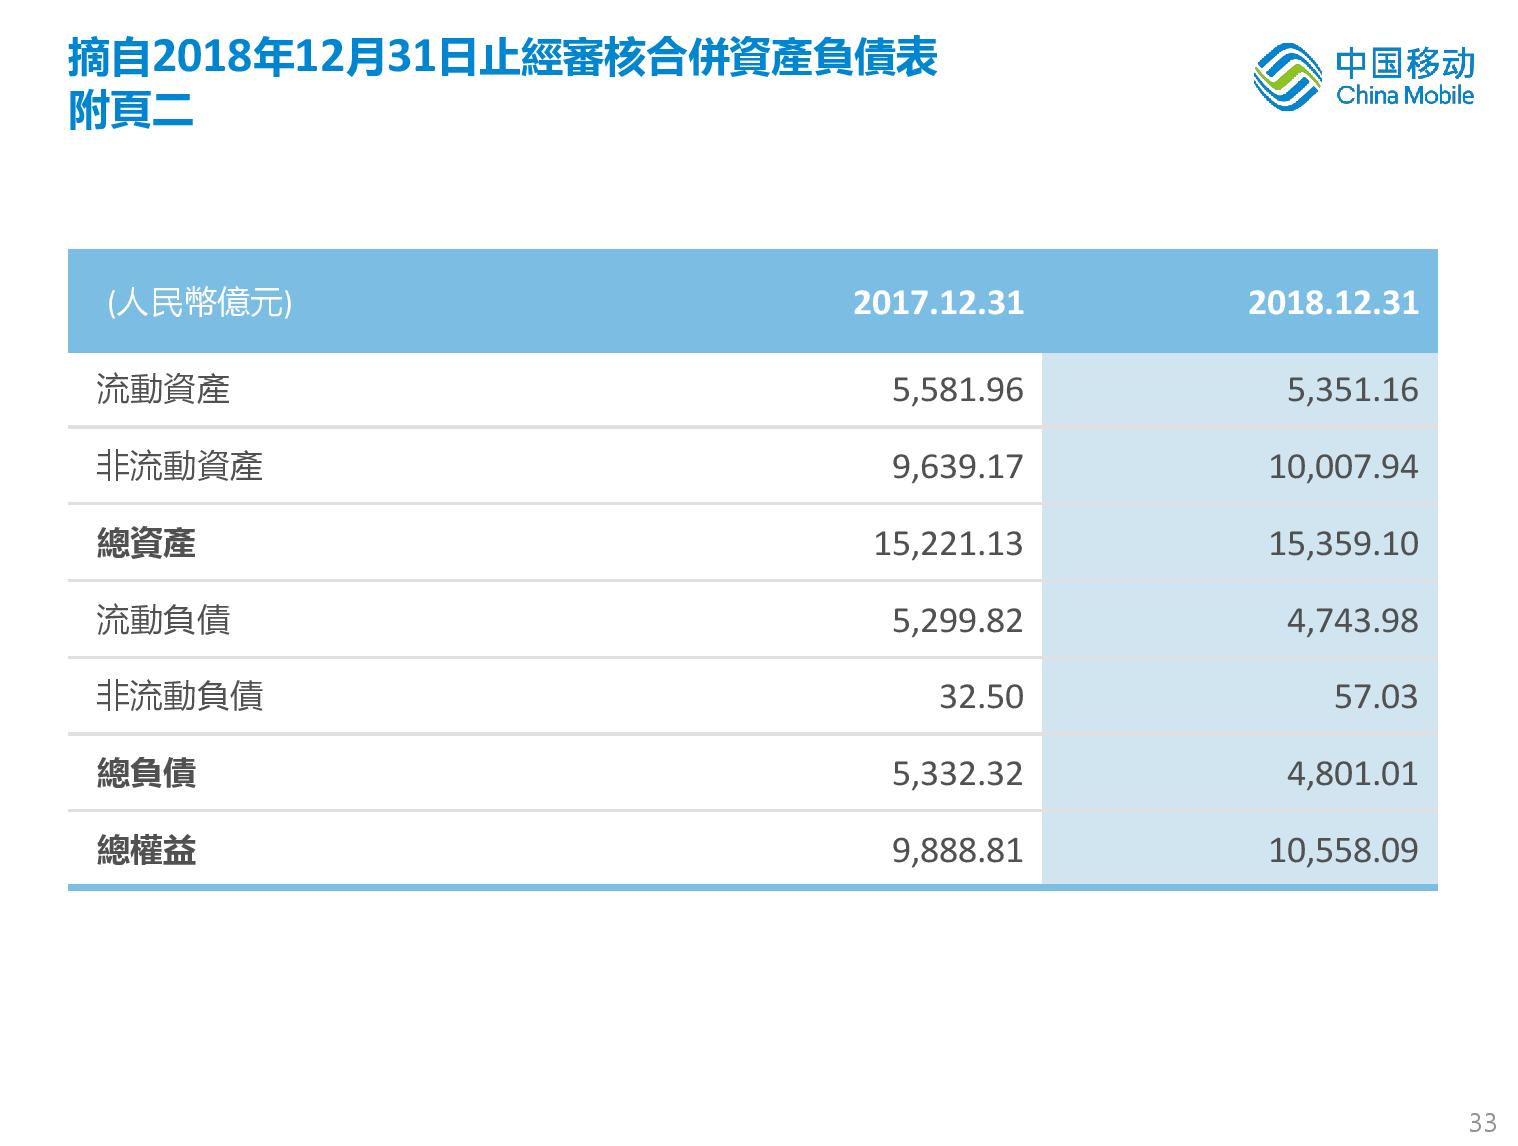Screen dimensions: 1518x1146
Task: Select the value 9,888.81
Action: pyautogui.click(x=958, y=851)
